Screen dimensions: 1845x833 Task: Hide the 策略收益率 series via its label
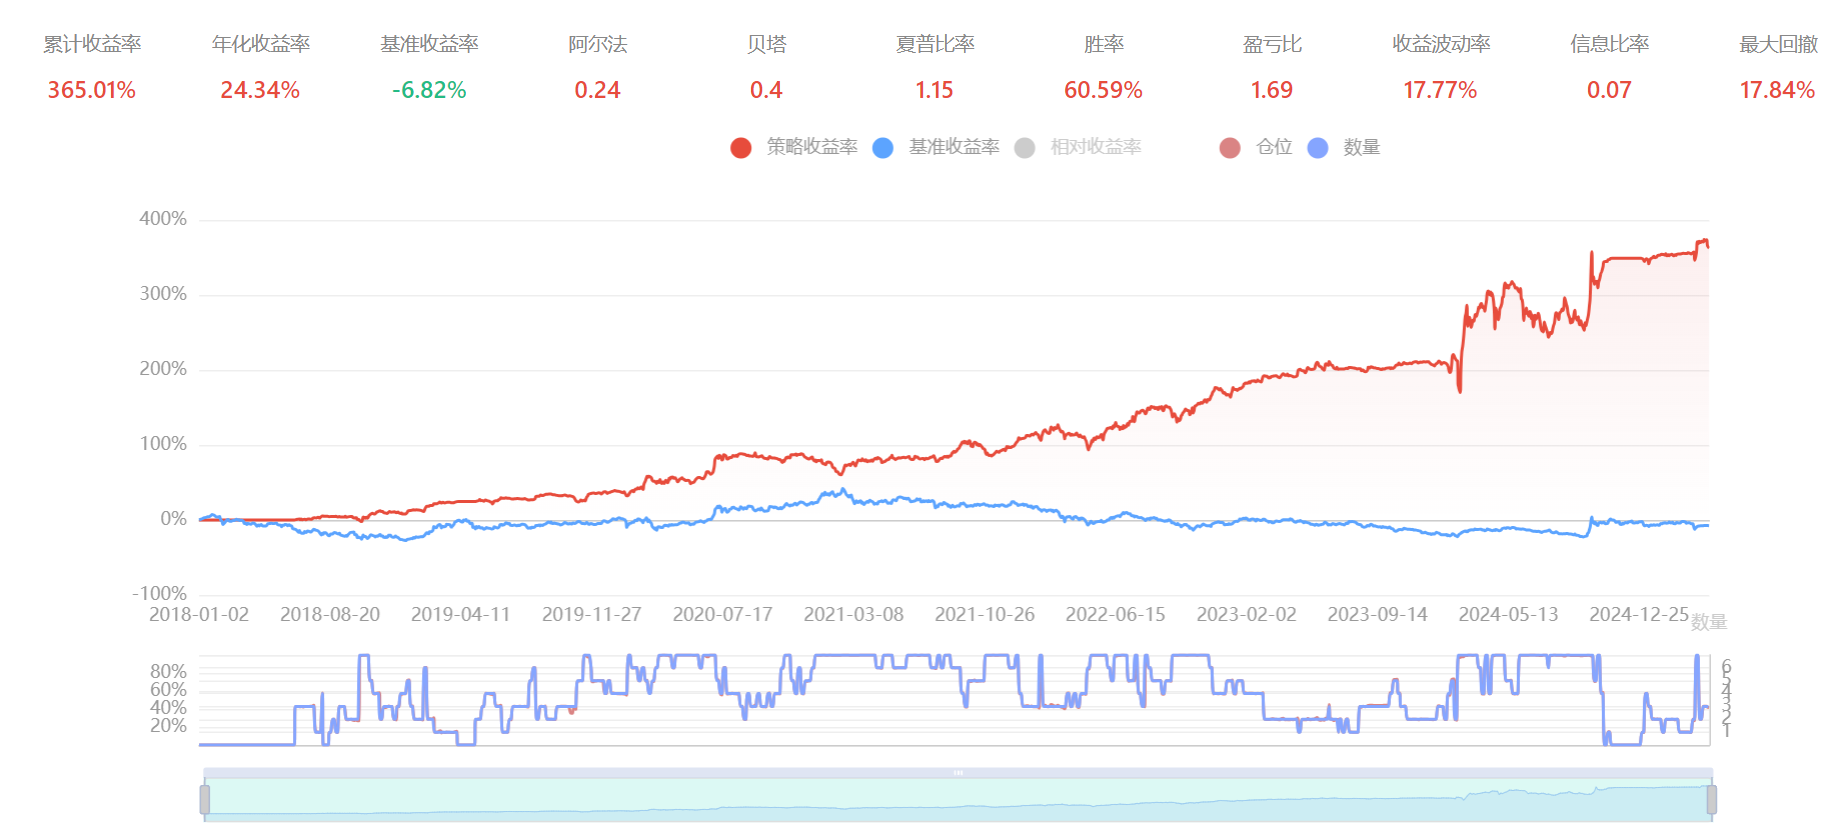point(812,147)
